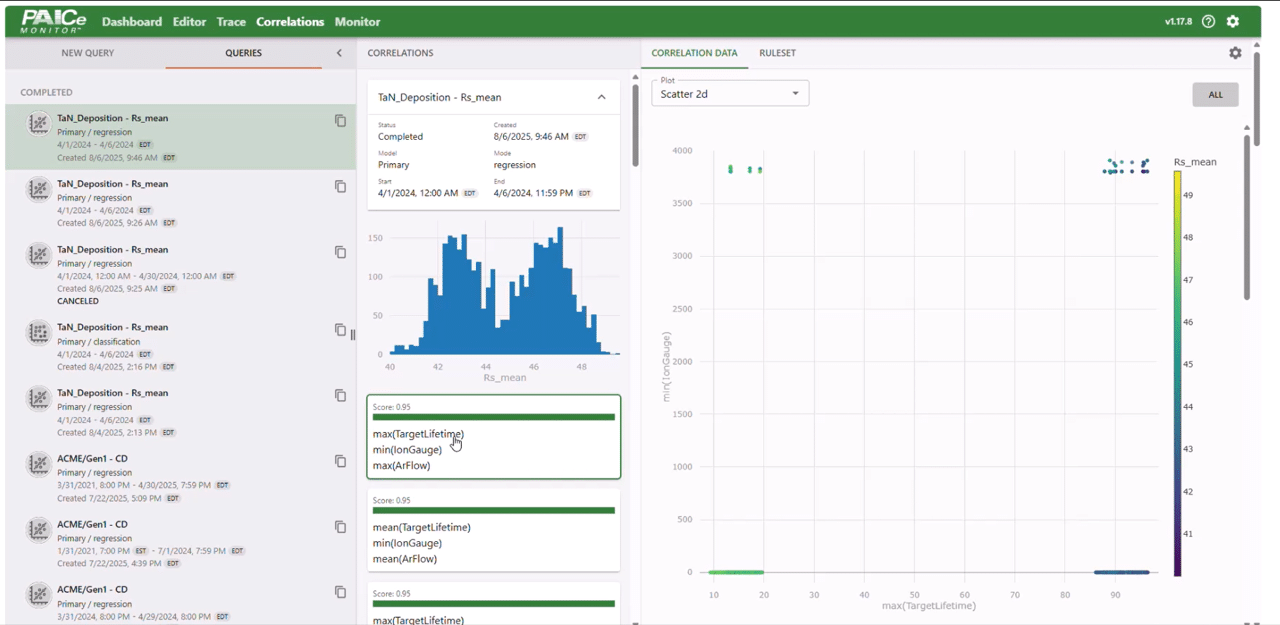Open the Editor page
This screenshot has height=625, width=1280.
pos(189,22)
